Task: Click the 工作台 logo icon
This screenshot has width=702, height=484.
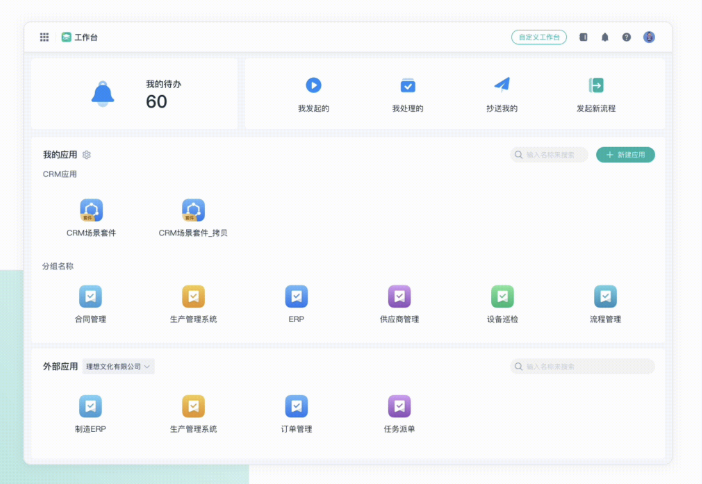Action: (x=66, y=37)
